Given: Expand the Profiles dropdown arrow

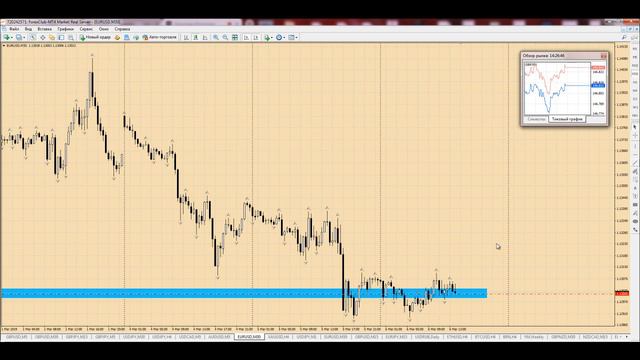Looking at the screenshot, I should point(24,38).
